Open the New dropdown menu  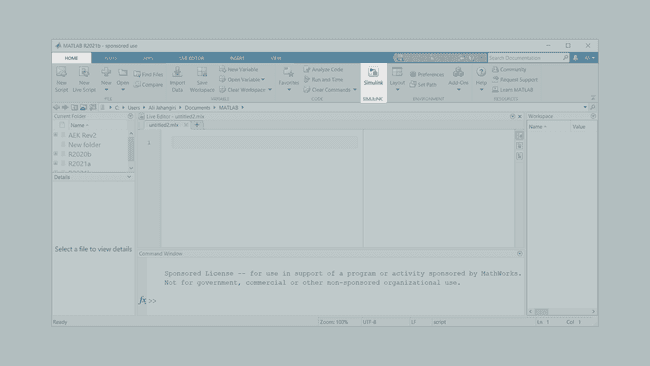(106, 90)
